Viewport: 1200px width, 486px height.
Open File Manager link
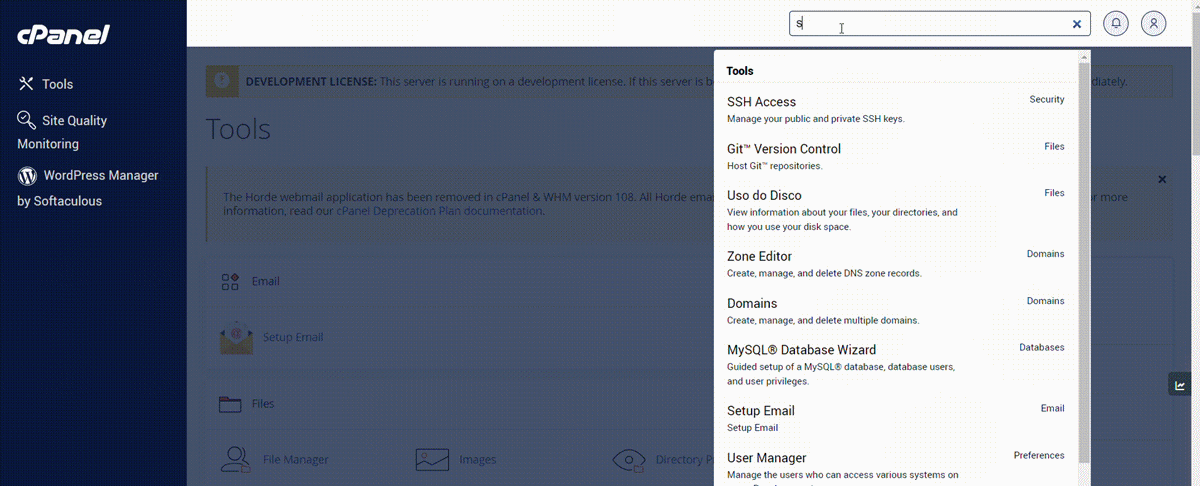point(296,460)
